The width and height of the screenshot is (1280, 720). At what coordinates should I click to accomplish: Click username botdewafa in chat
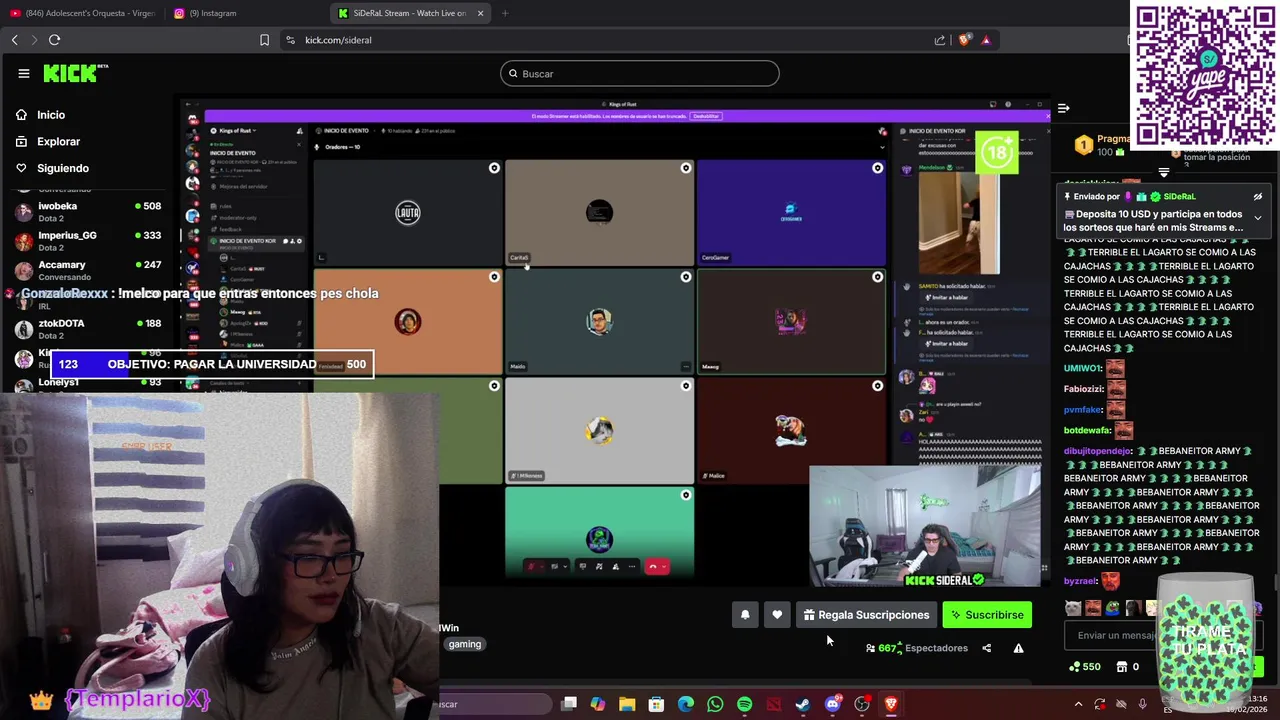coord(1088,430)
